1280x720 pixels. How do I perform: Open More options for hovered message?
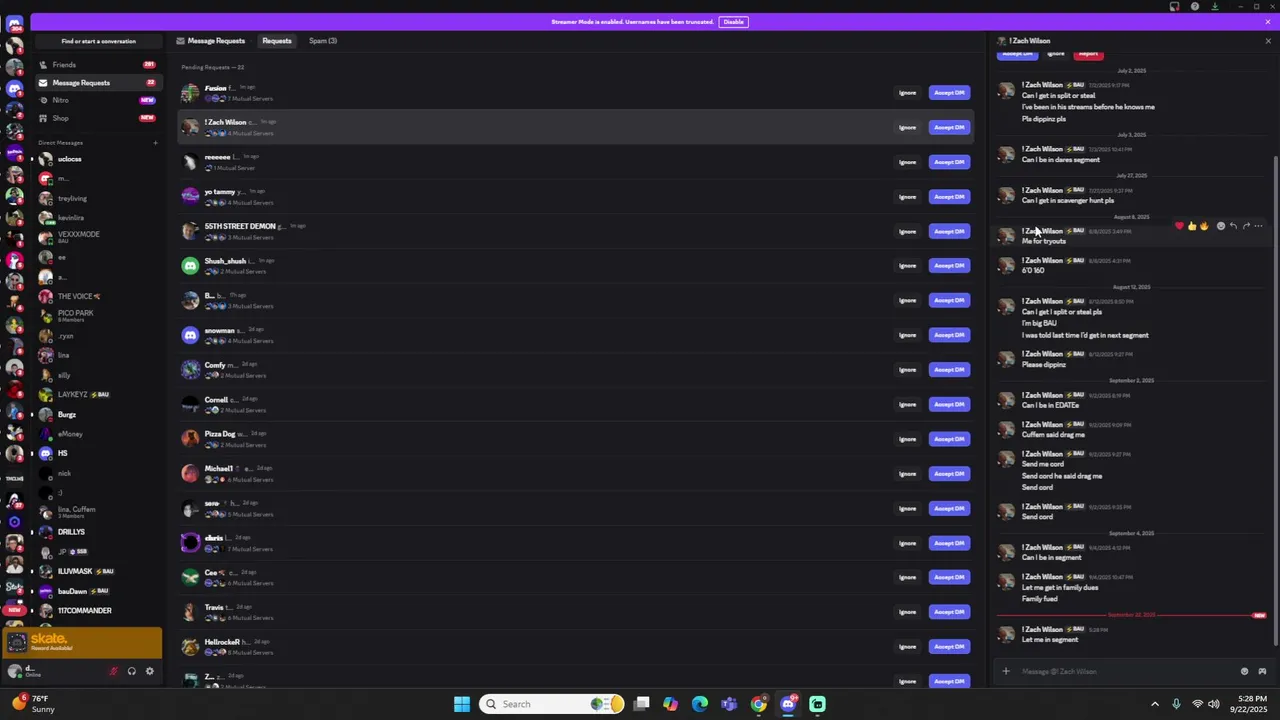1258,226
